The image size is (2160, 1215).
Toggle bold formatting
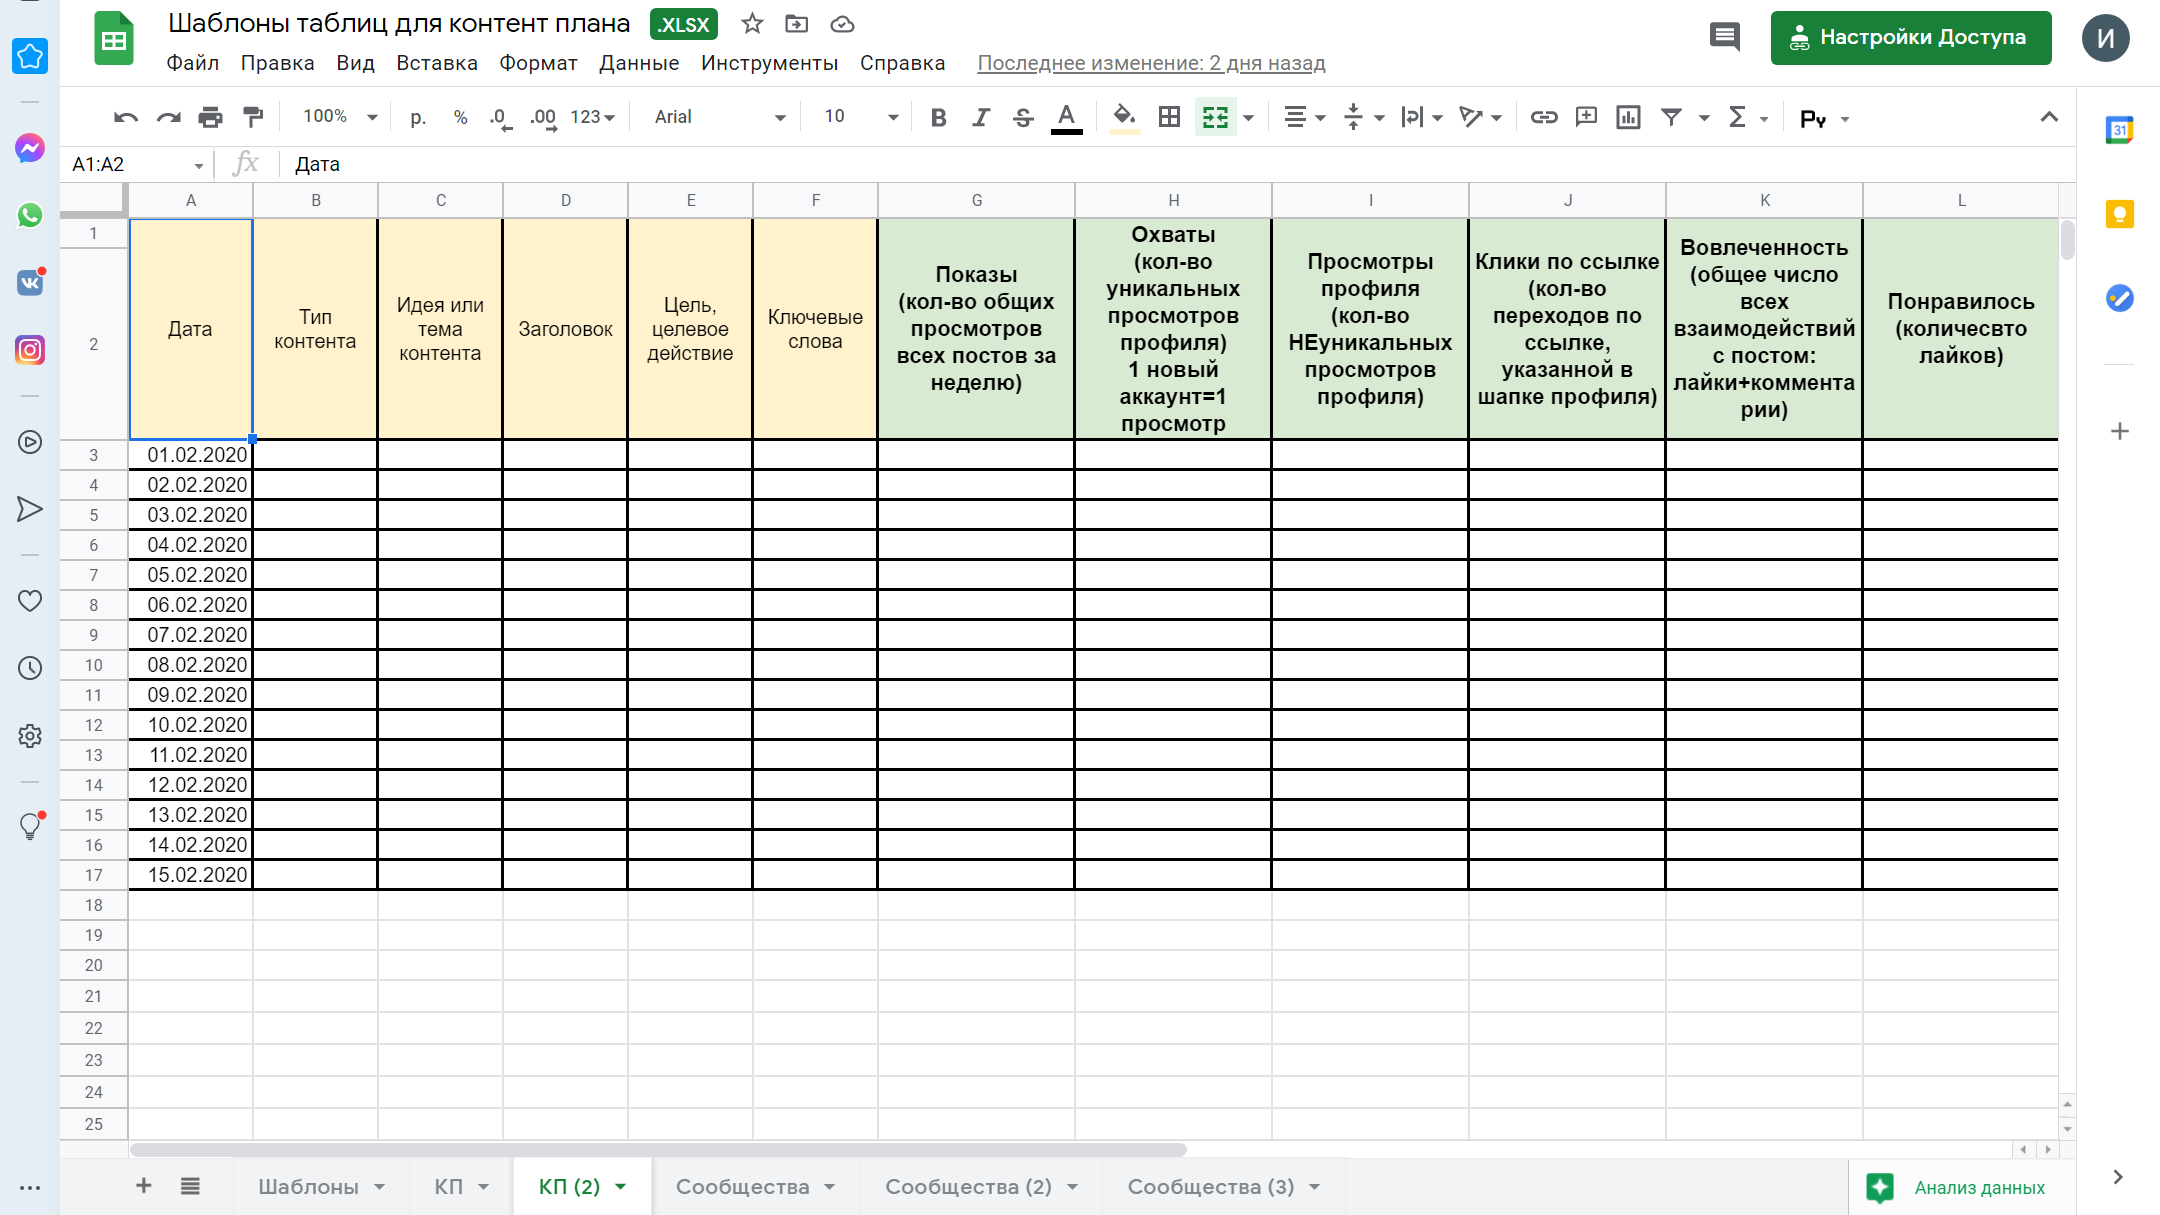(x=938, y=117)
